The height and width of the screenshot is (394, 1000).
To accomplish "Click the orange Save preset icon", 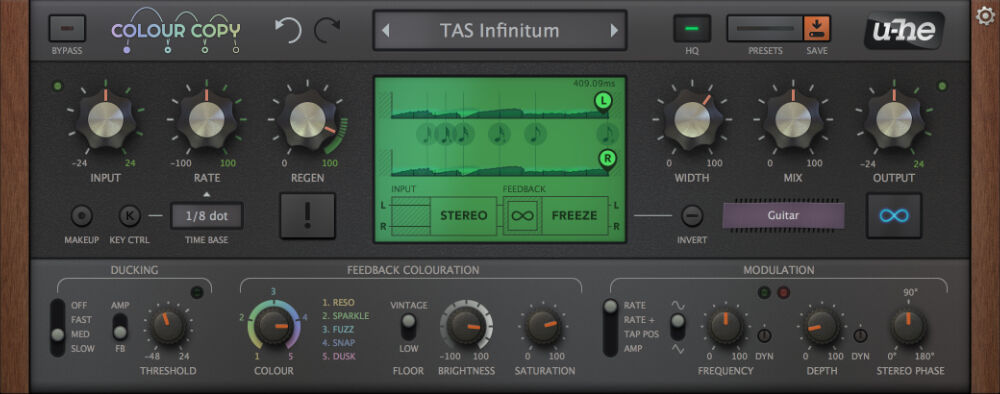I will point(816,29).
